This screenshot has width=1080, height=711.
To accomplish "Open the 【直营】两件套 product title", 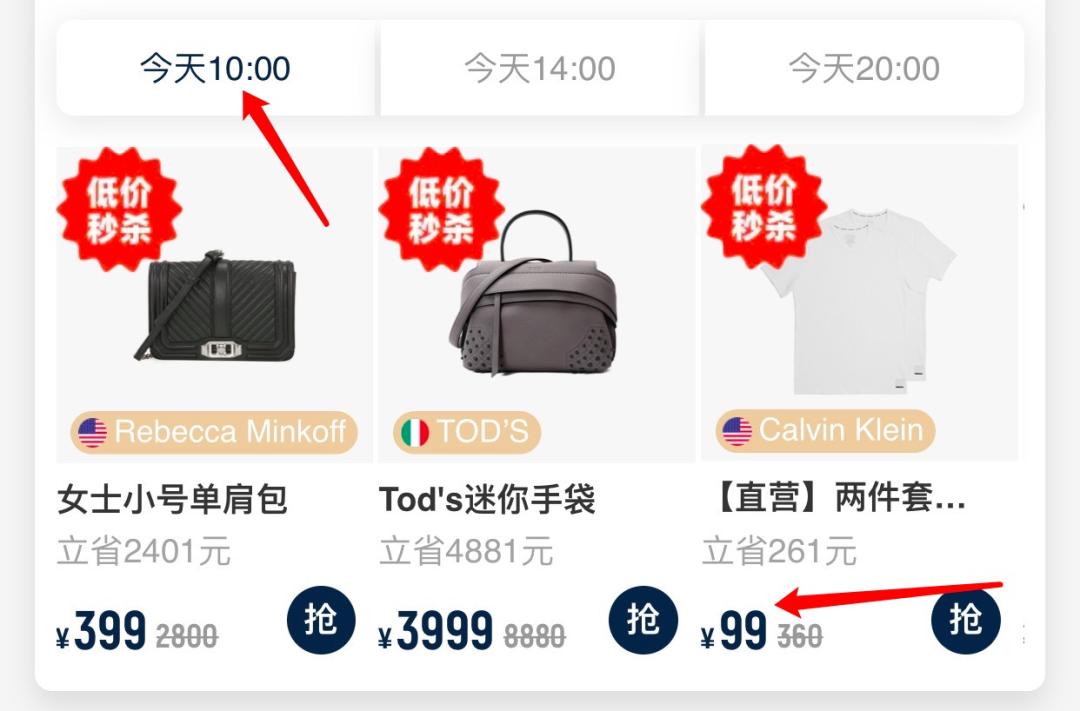I will [x=838, y=497].
